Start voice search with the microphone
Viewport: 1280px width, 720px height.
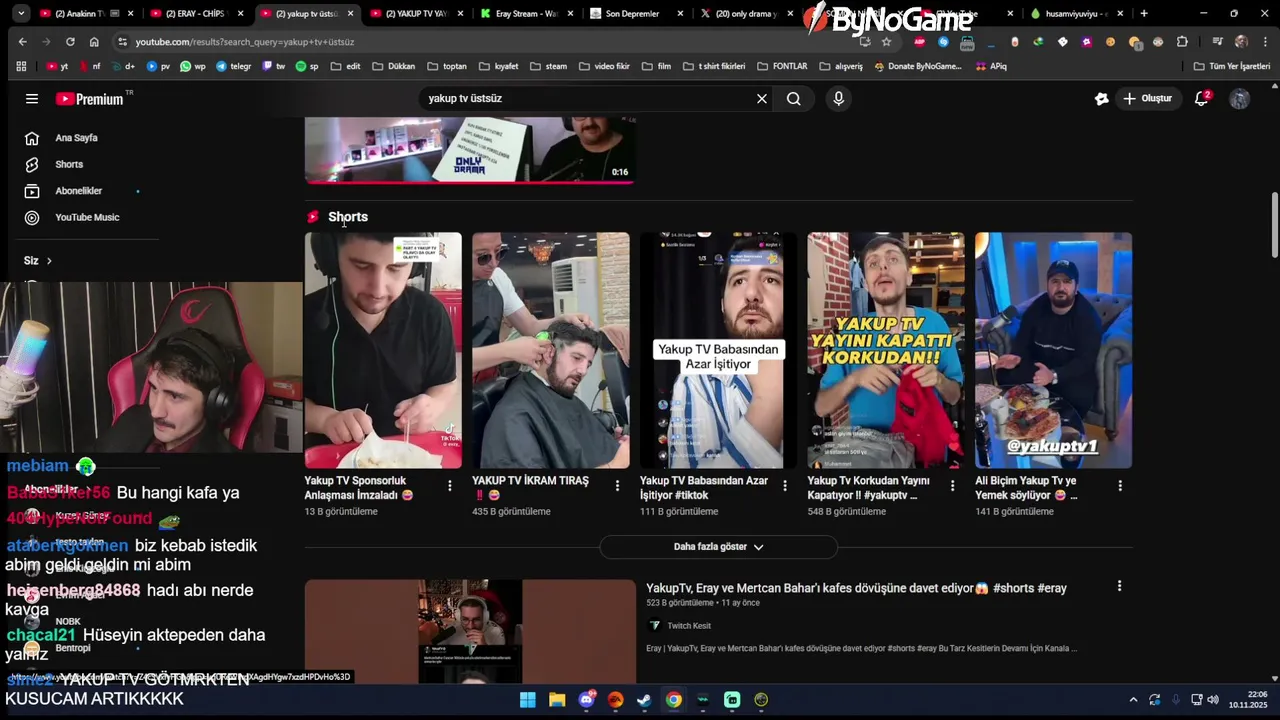pyautogui.click(x=838, y=99)
